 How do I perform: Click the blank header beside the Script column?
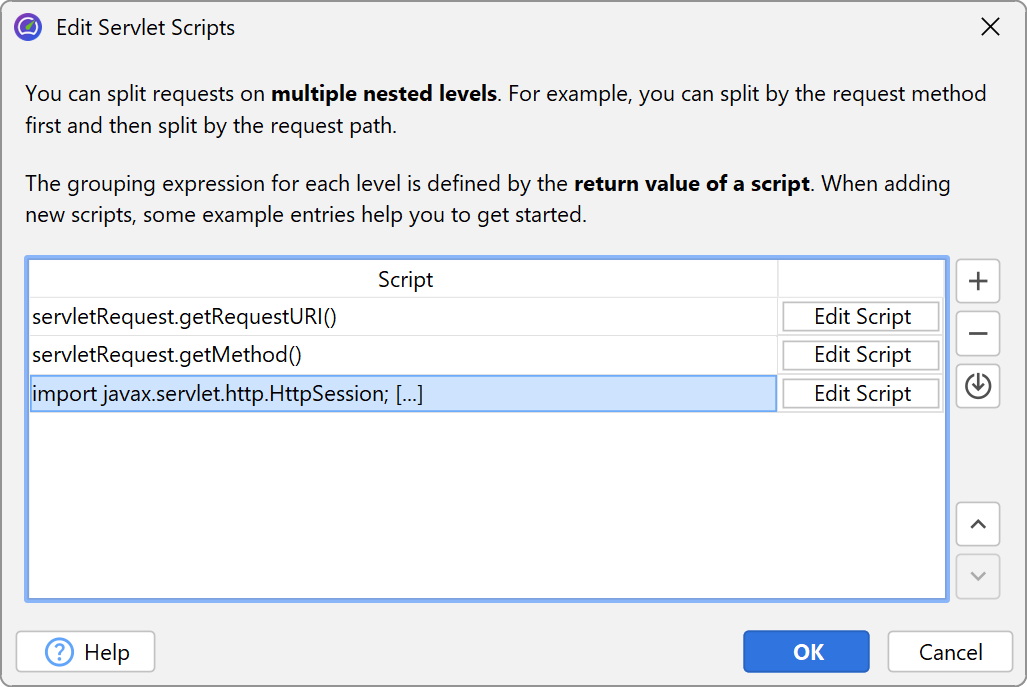click(860, 280)
